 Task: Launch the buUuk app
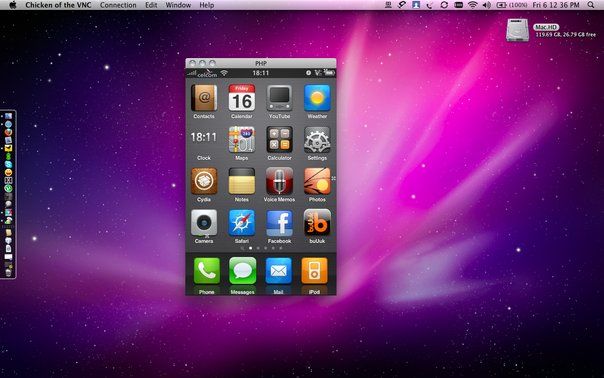(317, 223)
